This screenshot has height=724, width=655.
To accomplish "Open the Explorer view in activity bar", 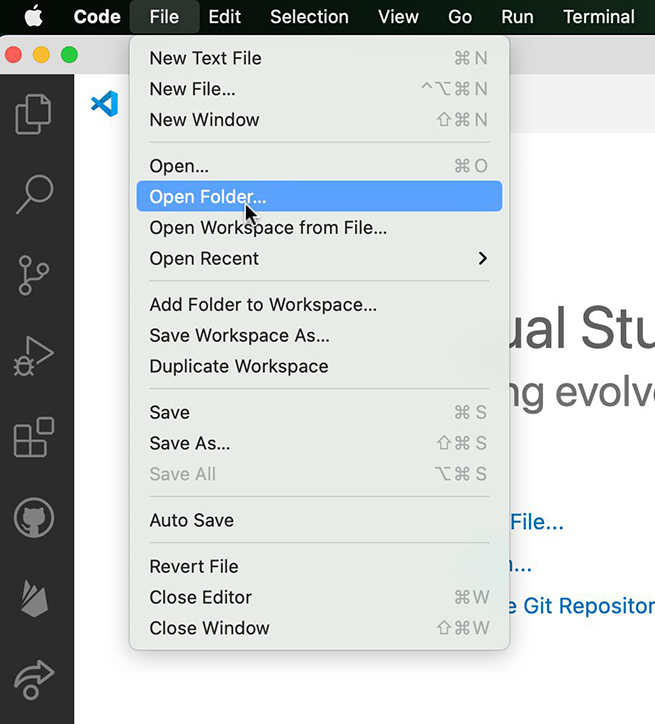I will 34,114.
